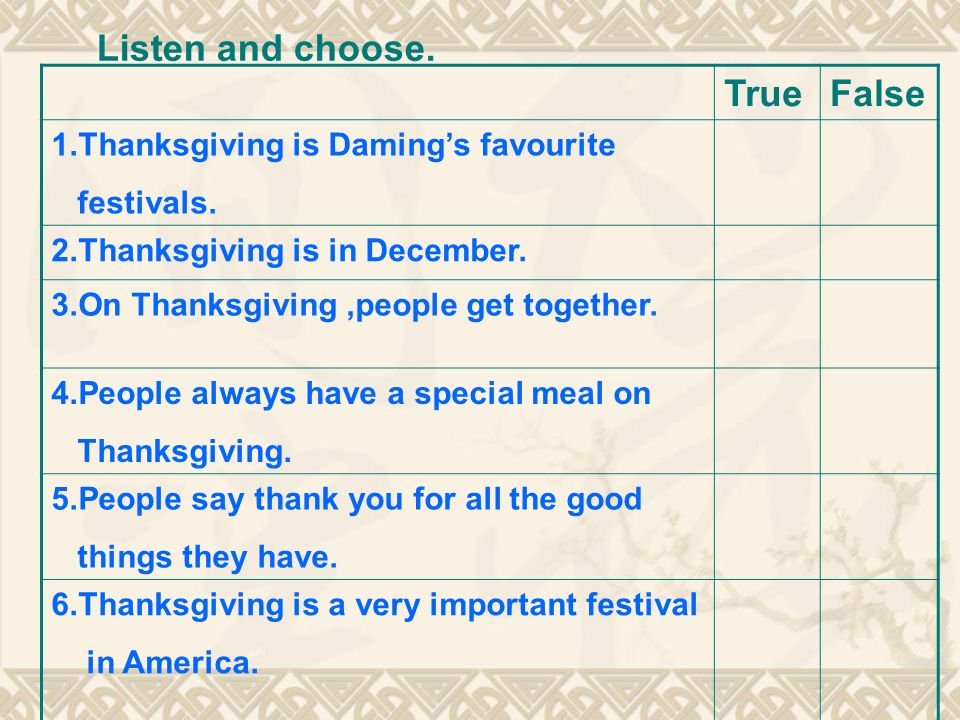Screen dimensions: 960x720
Task: Mark statement 6 about America as False
Action: [x=879, y=650]
